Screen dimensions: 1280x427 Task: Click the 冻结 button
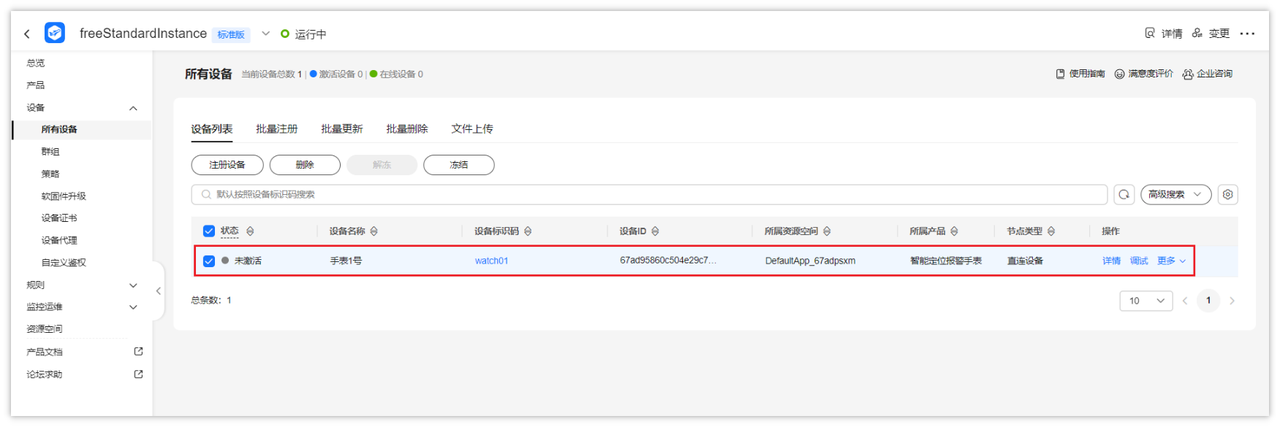(458, 165)
